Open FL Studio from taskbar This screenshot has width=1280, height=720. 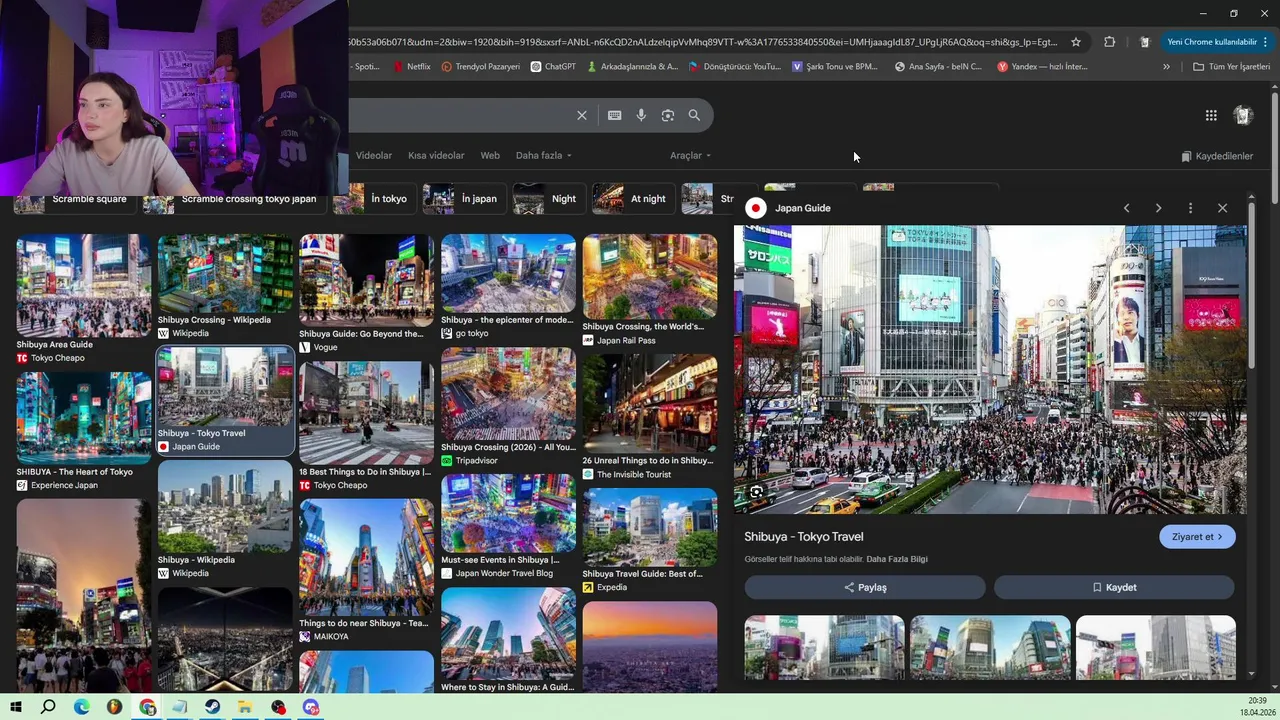(x=114, y=707)
